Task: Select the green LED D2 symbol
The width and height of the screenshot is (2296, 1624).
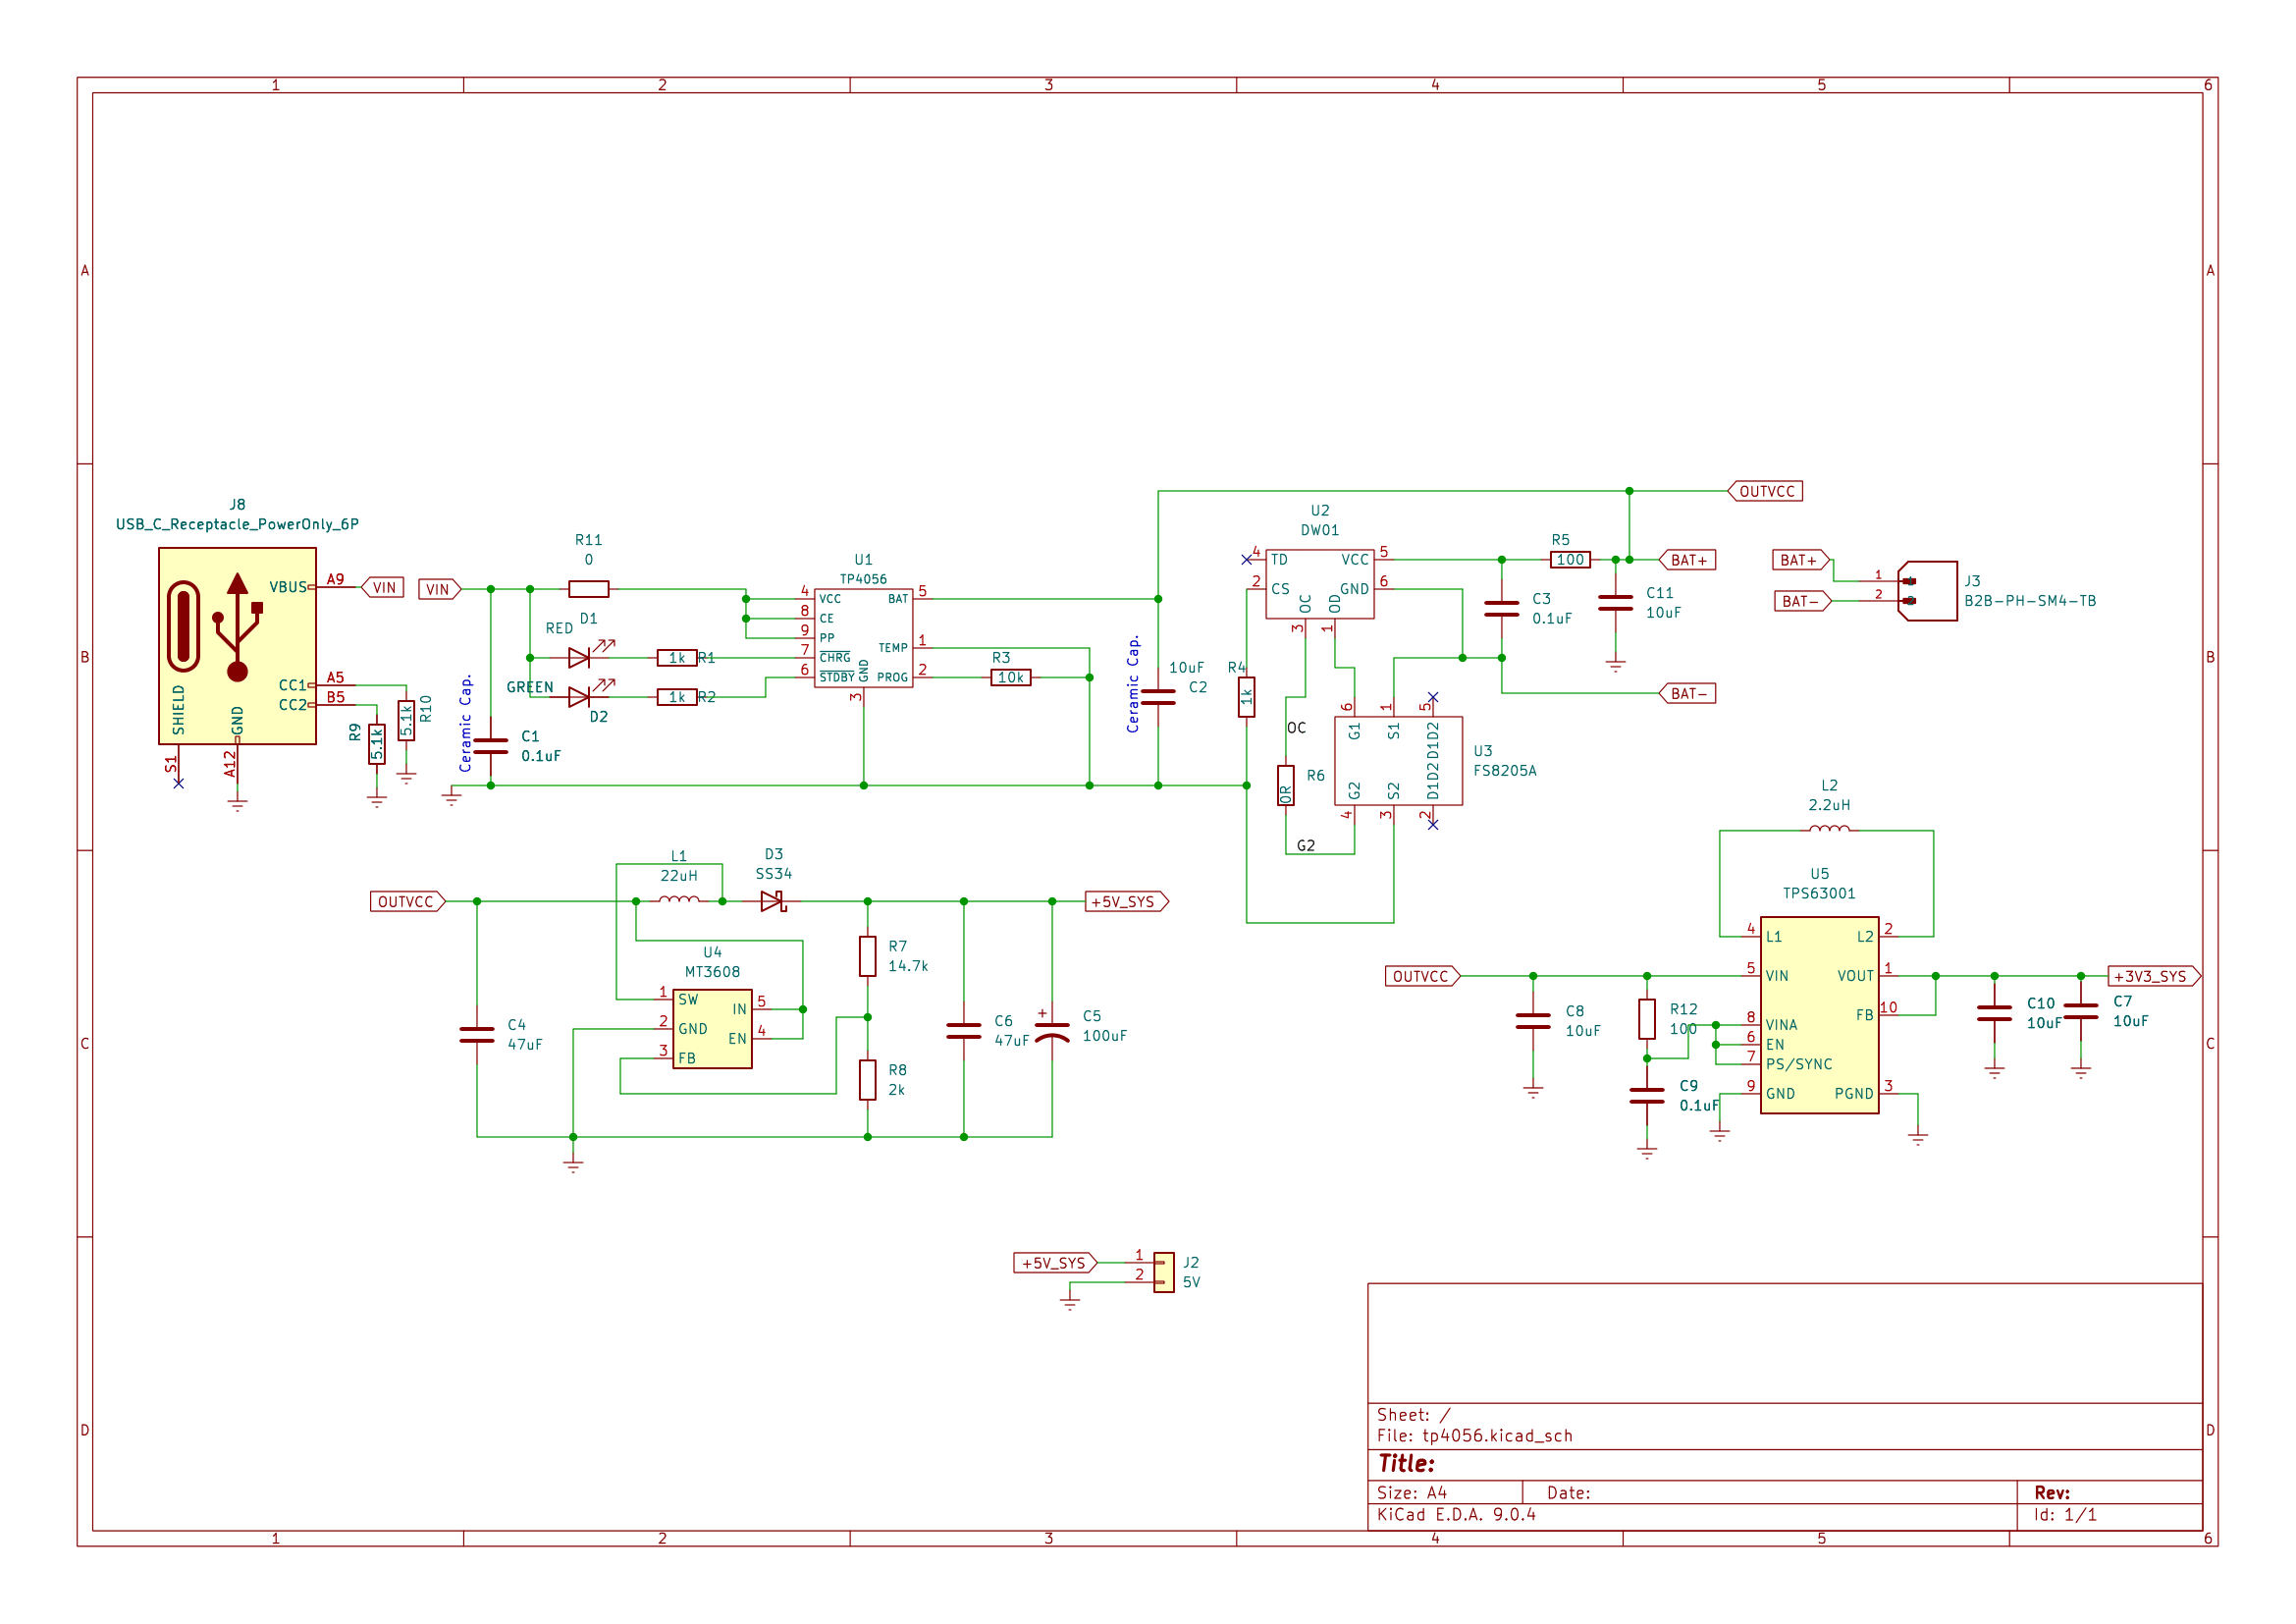Action: click(x=580, y=697)
